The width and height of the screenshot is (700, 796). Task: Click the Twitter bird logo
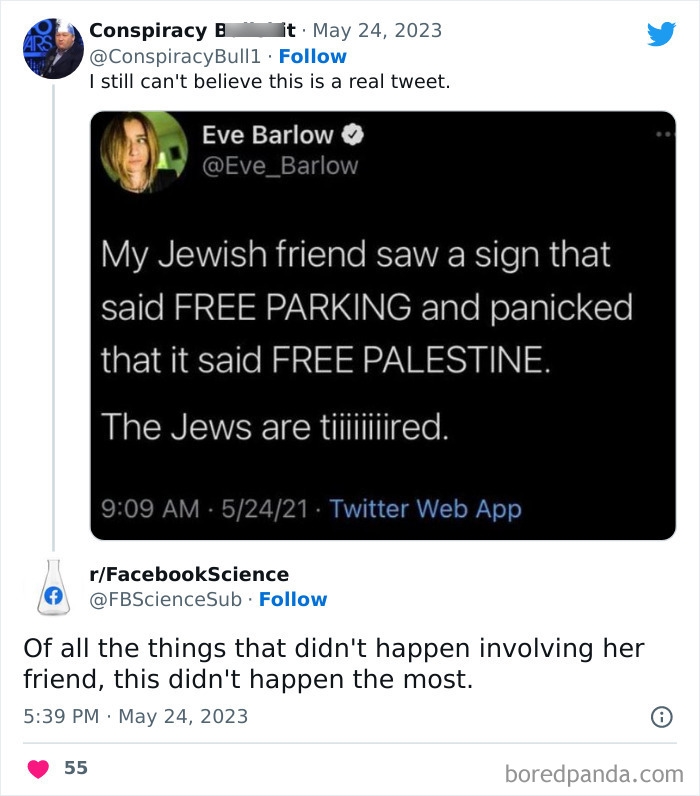click(x=661, y=34)
